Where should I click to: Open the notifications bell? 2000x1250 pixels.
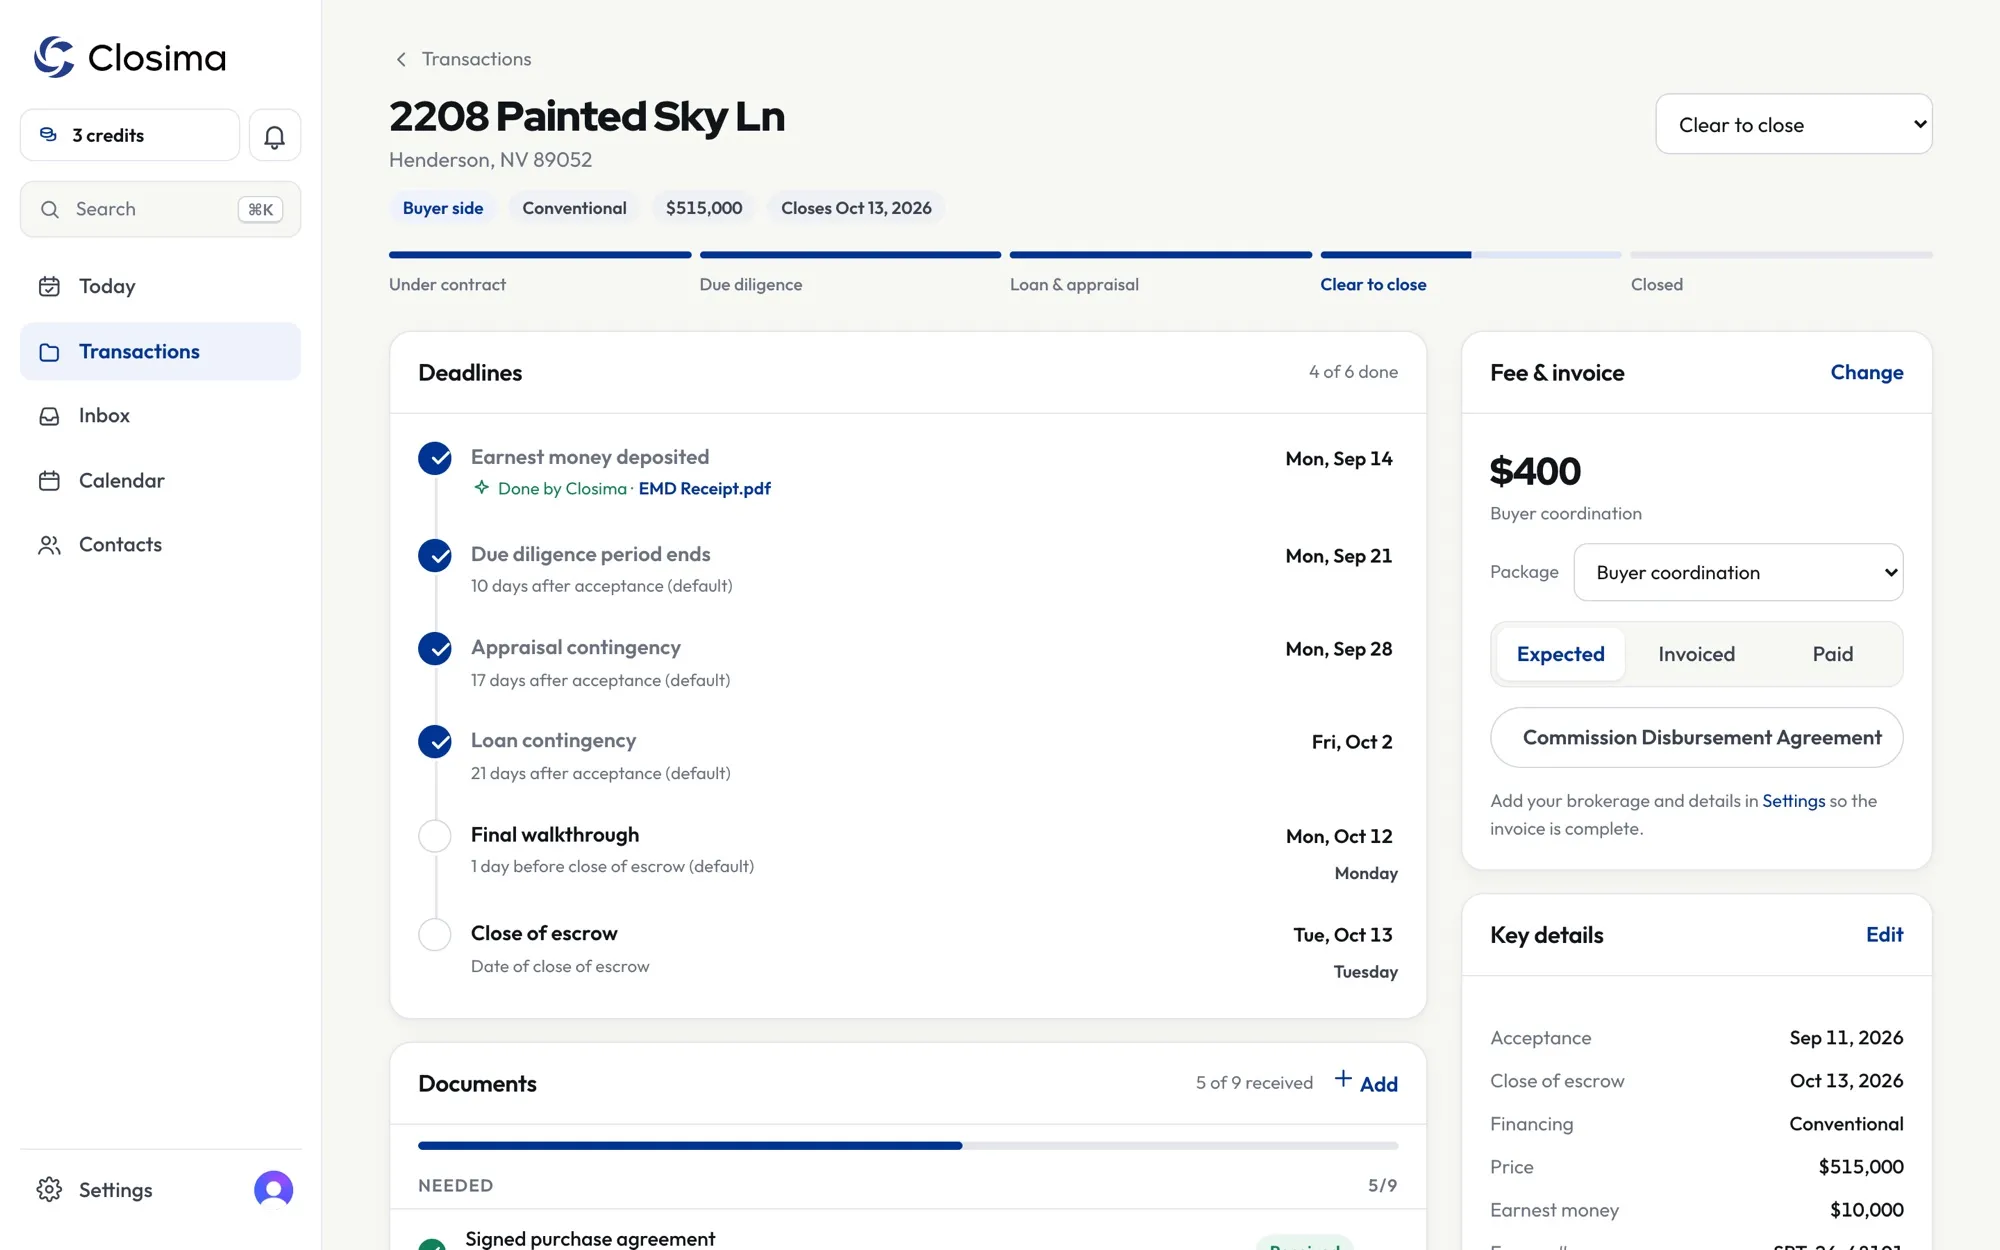pyautogui.click(x=275, y=135)
